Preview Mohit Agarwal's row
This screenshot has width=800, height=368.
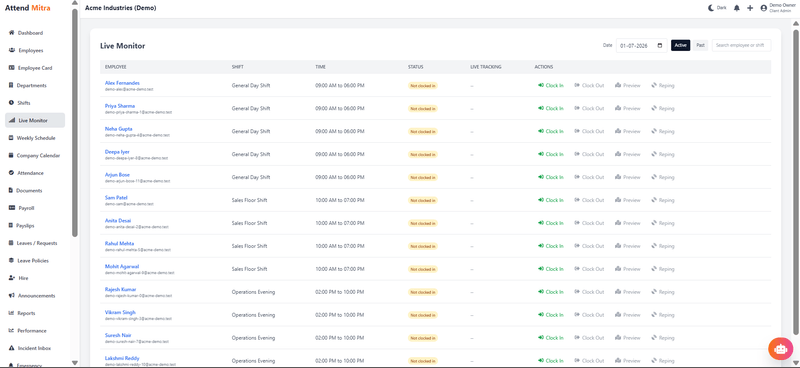[x=628, y=269]
